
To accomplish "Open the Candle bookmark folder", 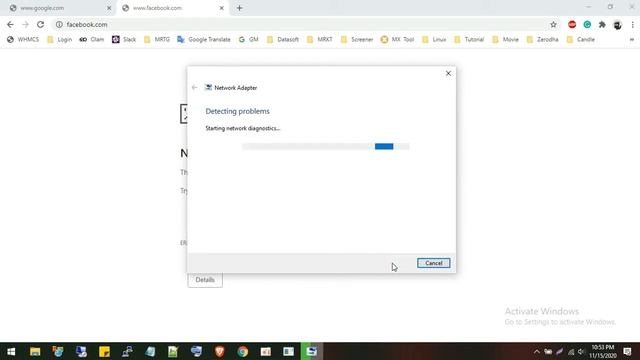I will pyautogui.click(x=581, y=40).
